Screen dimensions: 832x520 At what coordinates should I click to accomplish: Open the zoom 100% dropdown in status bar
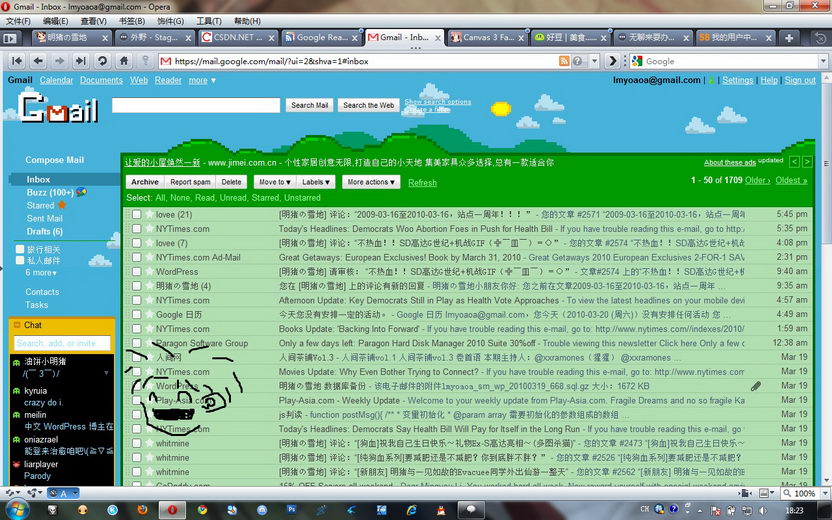click(x=824, y=493)
